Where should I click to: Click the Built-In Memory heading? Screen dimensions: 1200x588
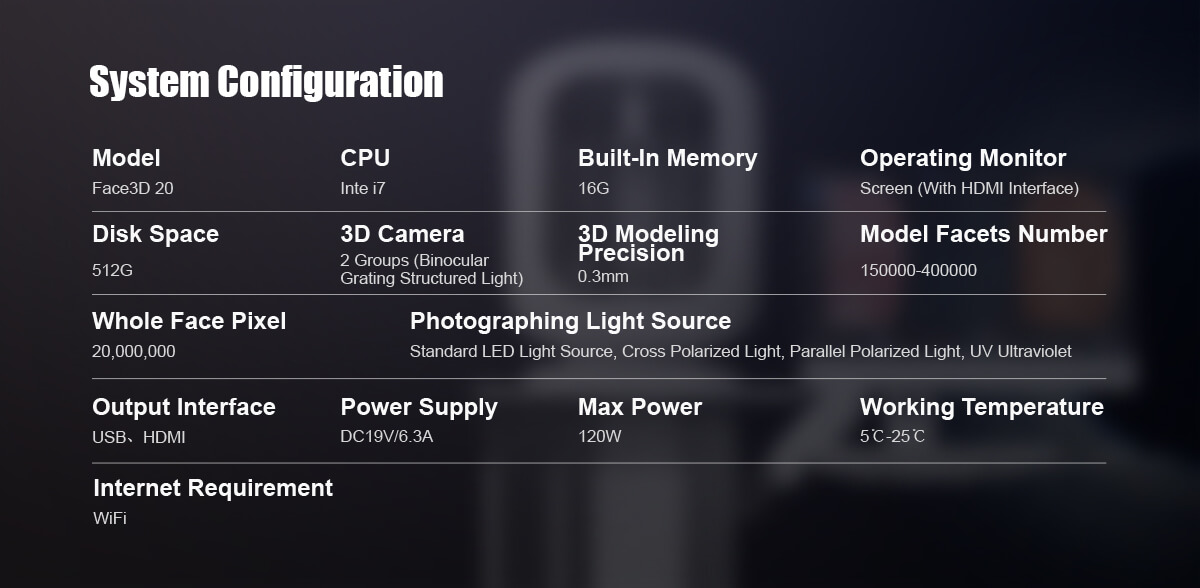tap(667, 158)
